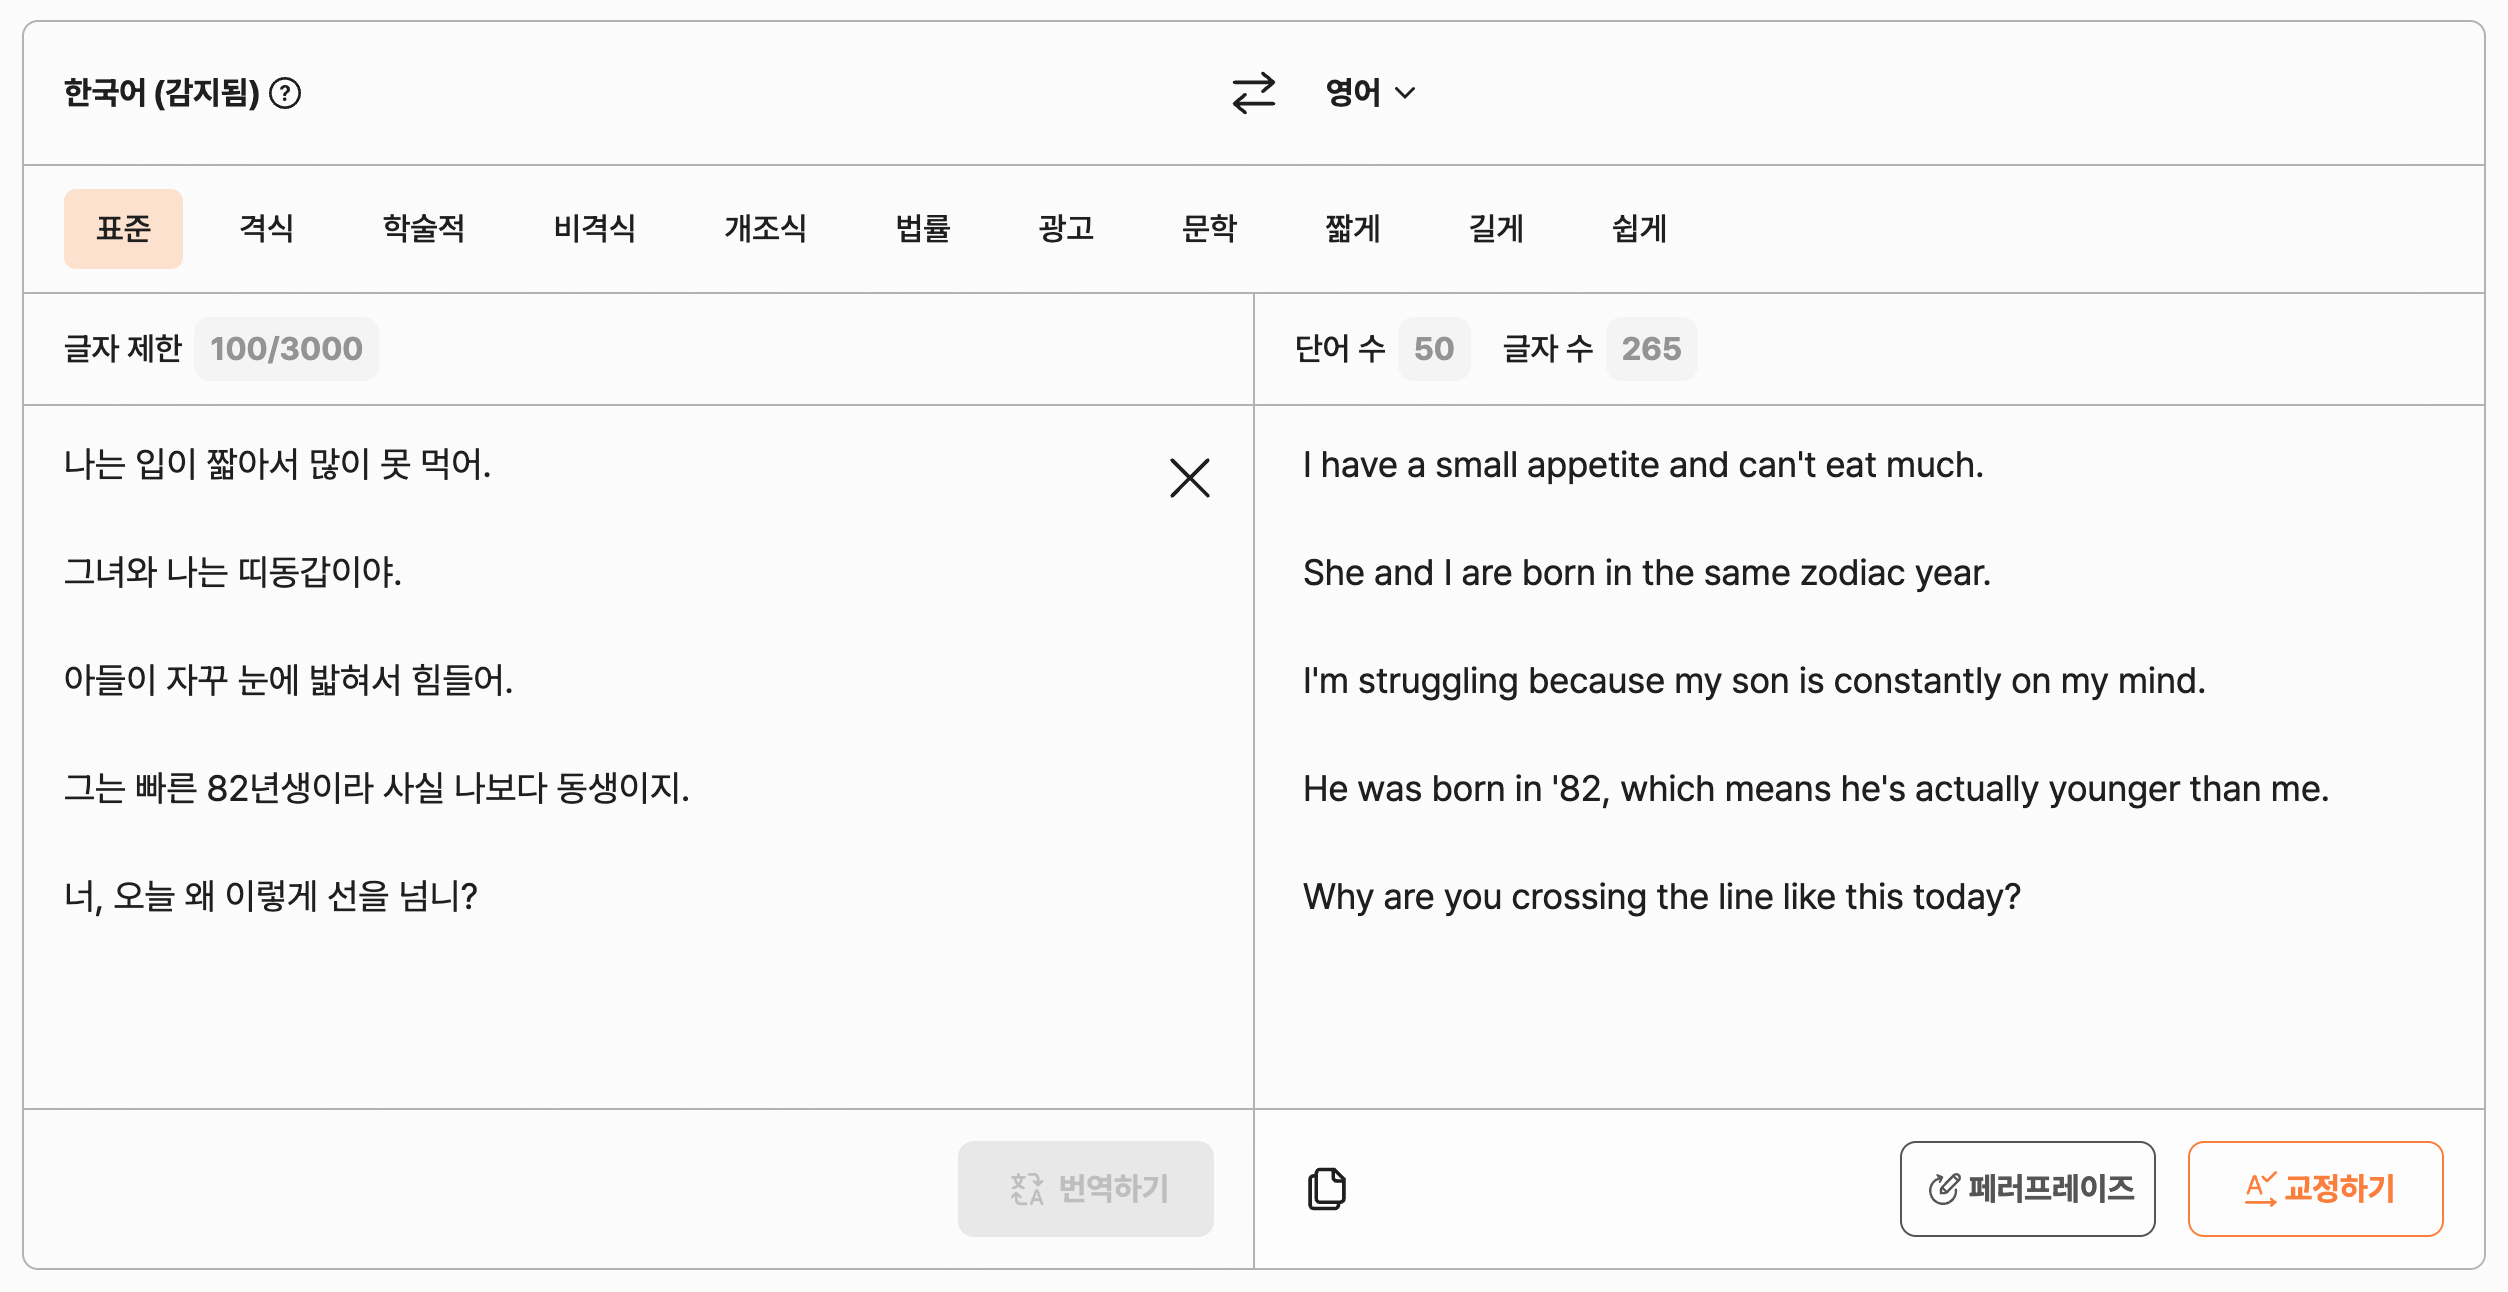Switch to the 학술적 style tab

tap(423, 229)
